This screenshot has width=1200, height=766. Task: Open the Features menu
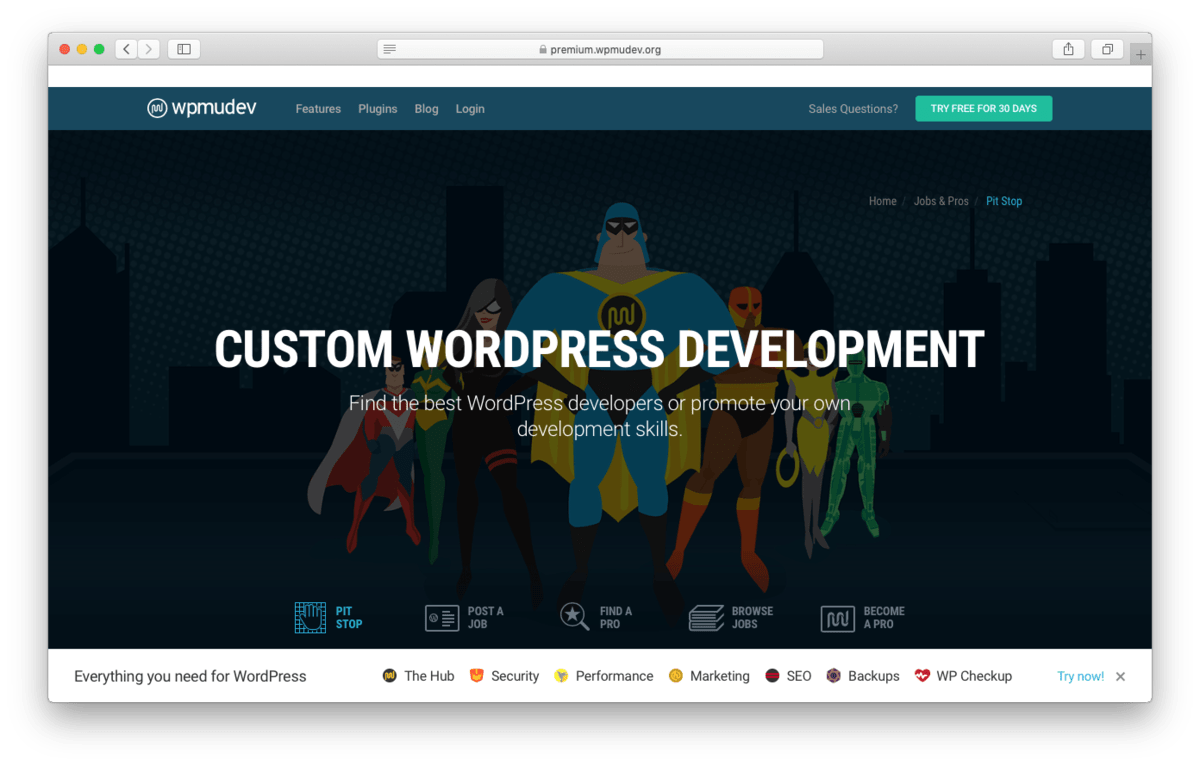point(318,109)
